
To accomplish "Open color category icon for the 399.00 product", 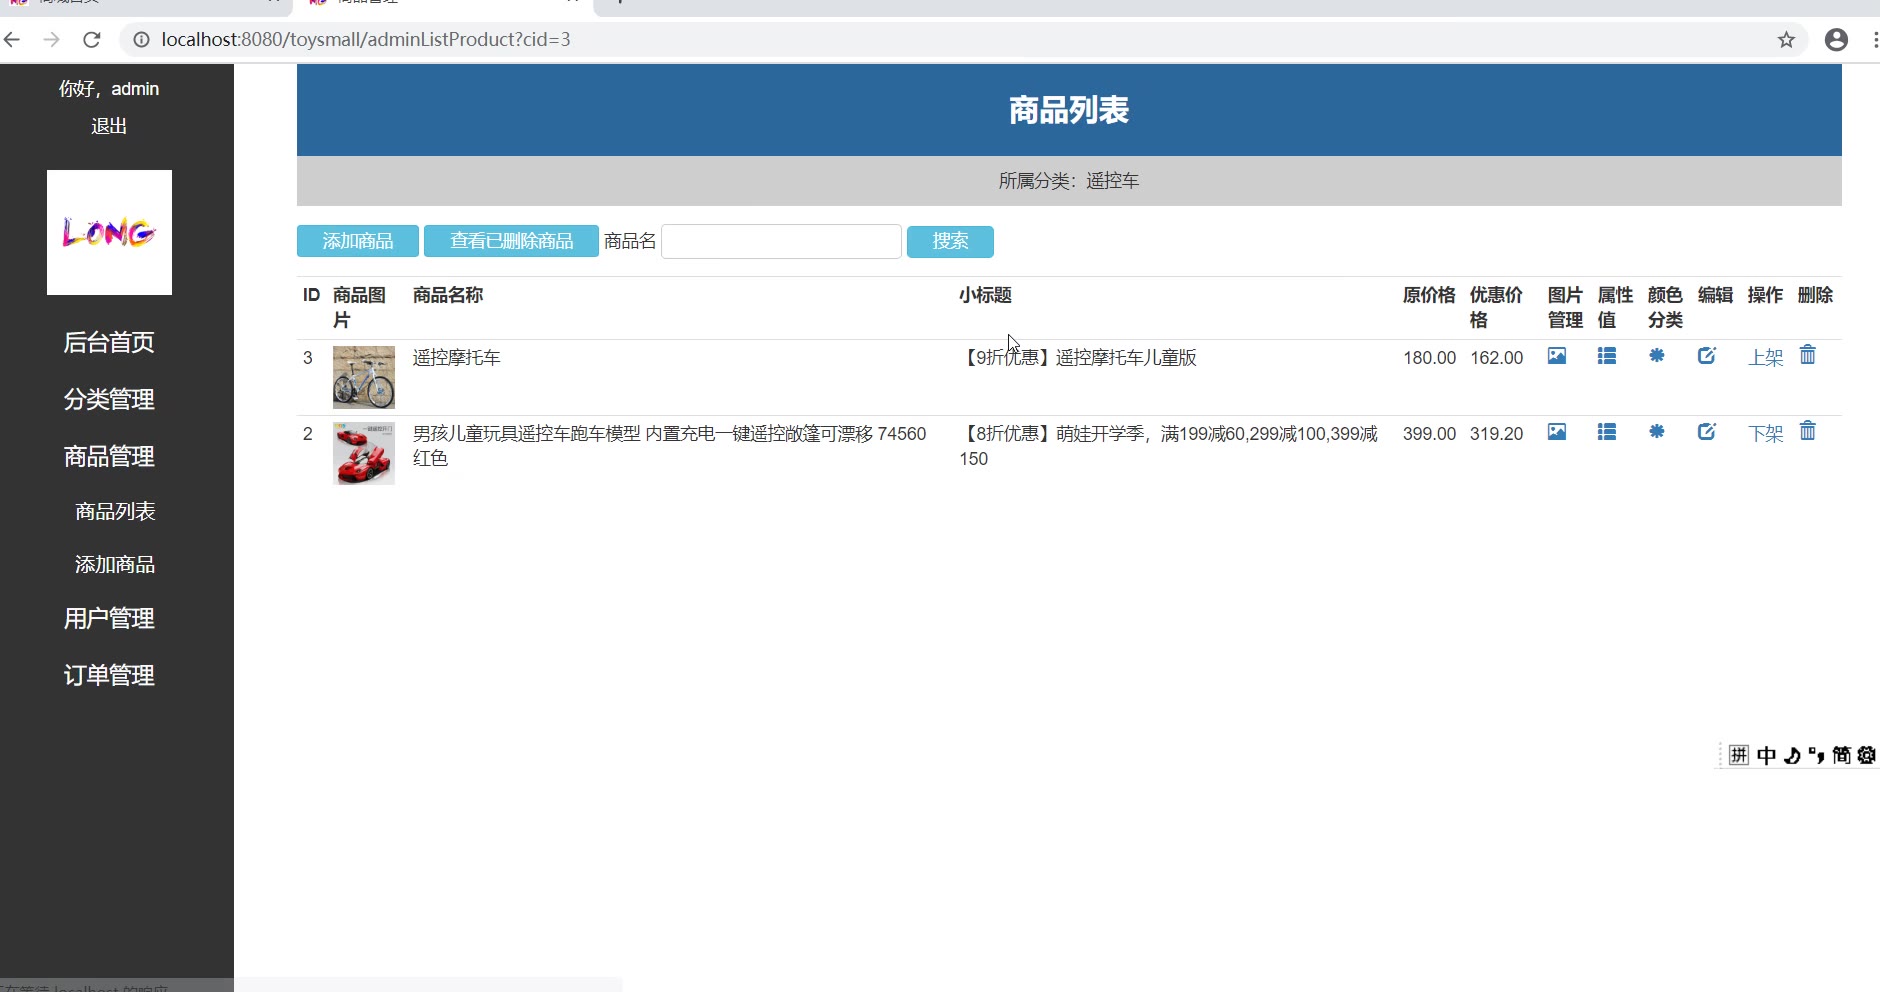I will tap(1657, 432).
